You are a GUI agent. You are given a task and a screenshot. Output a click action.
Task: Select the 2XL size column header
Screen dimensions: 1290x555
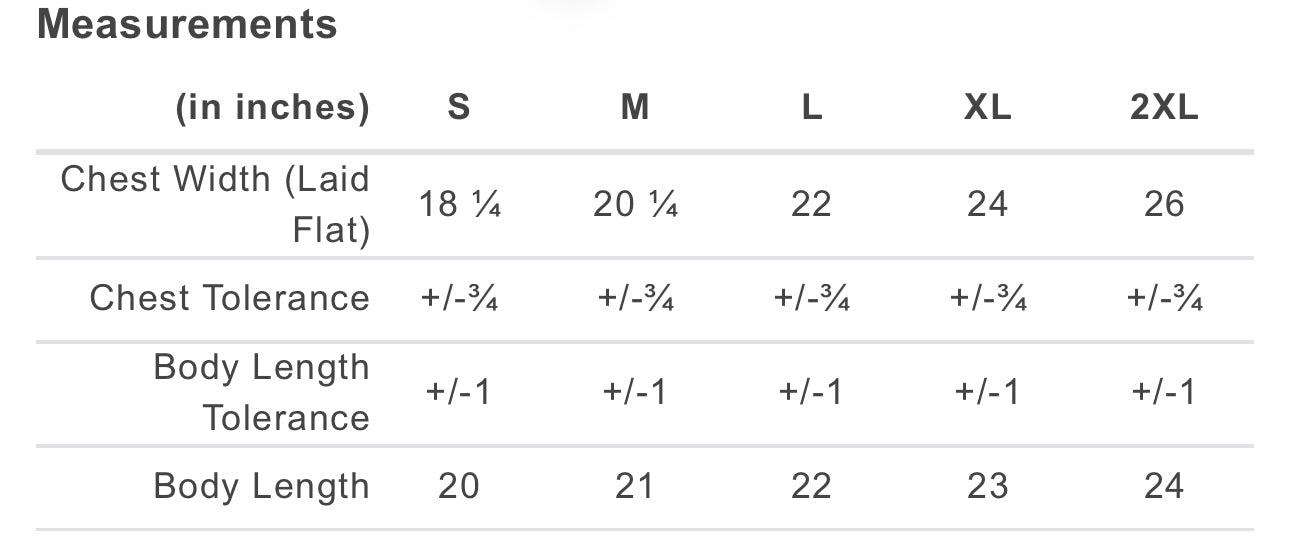(x=1164, y=107)
